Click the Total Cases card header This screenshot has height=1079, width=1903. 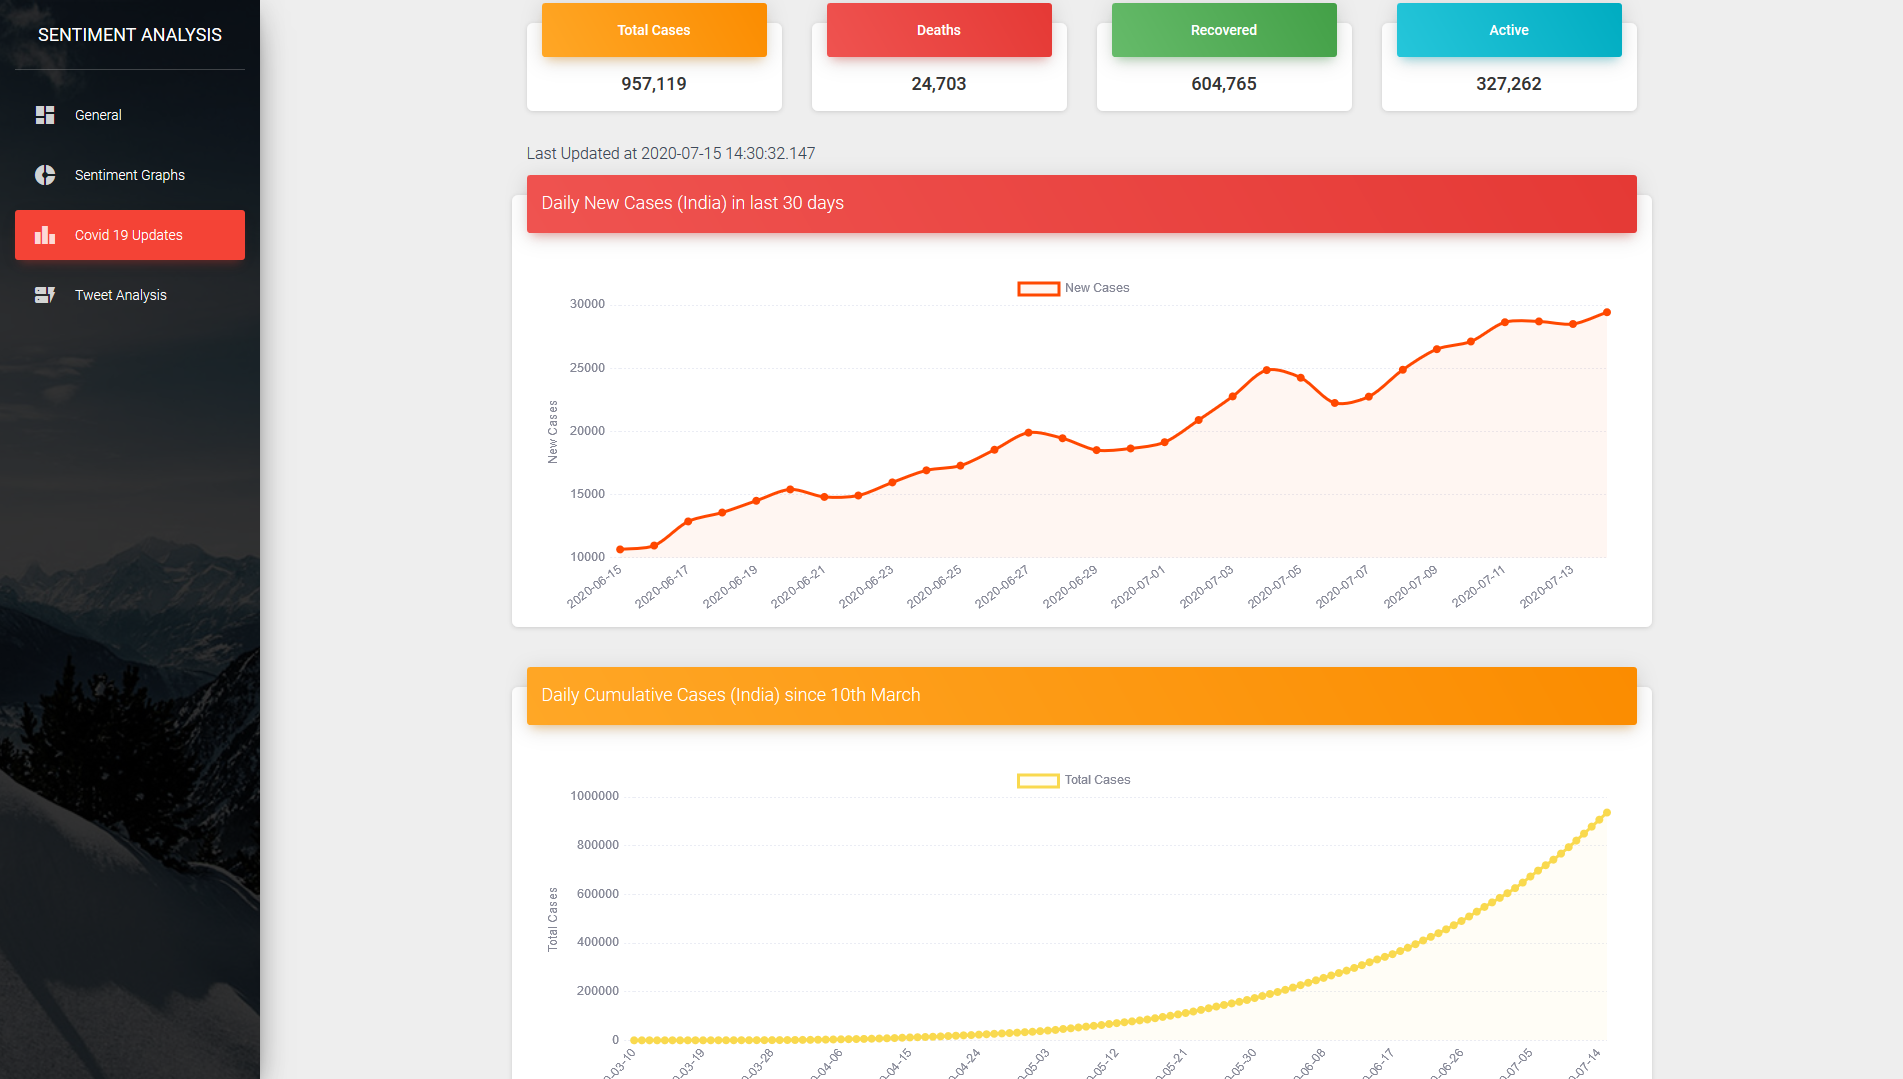(654, 30)
